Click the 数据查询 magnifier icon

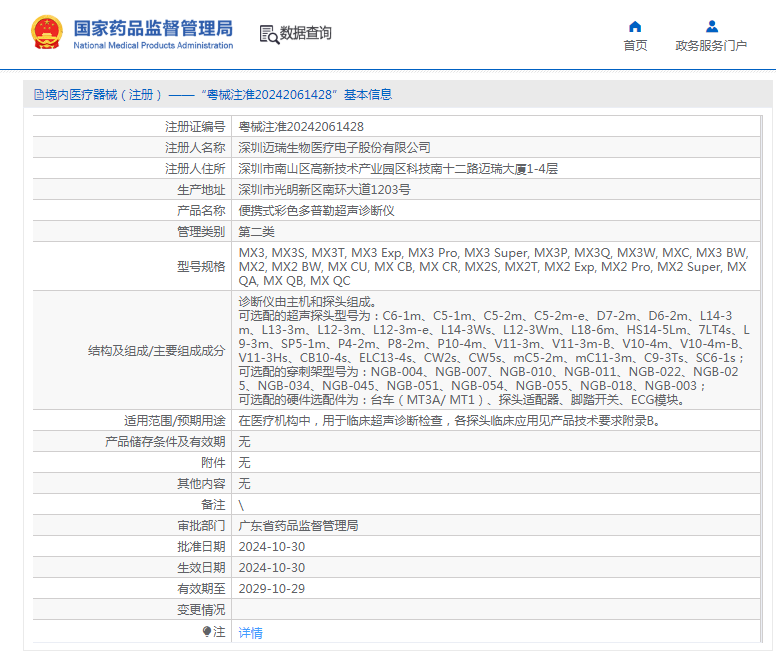[x=269, y=33]
